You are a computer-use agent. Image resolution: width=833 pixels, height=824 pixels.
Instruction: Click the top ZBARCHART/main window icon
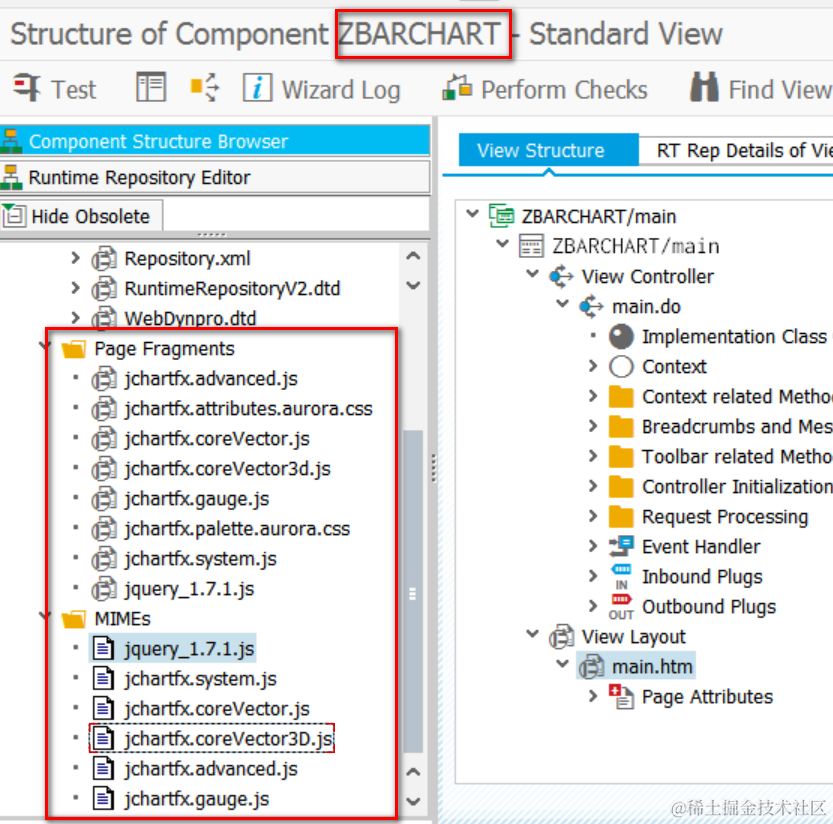click(x=502, y=216)
